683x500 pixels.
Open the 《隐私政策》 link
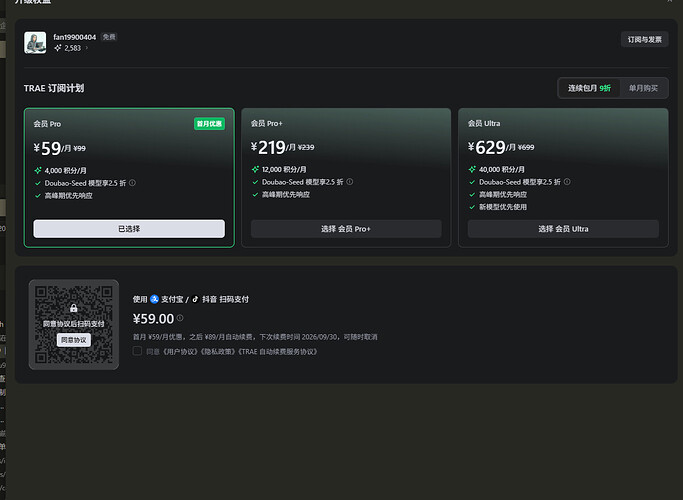[x=219, y=351]
